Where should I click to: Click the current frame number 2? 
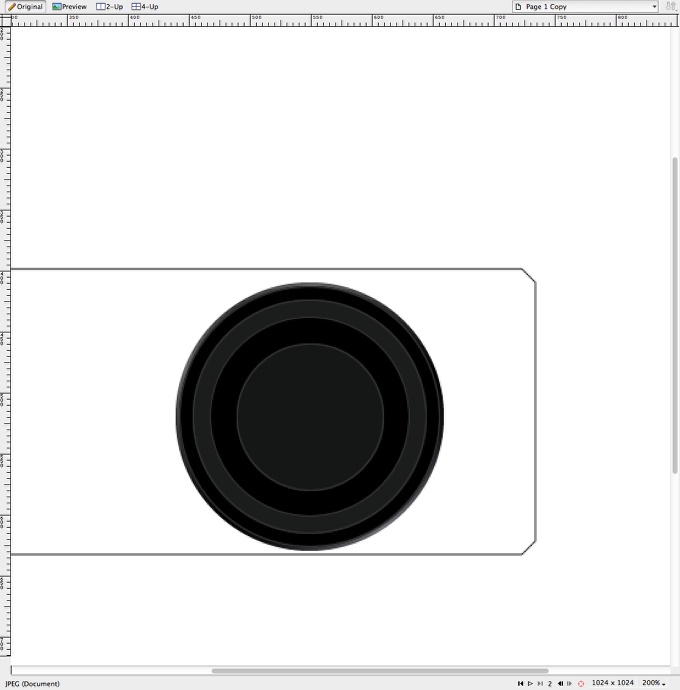click(x=550, y=683)
